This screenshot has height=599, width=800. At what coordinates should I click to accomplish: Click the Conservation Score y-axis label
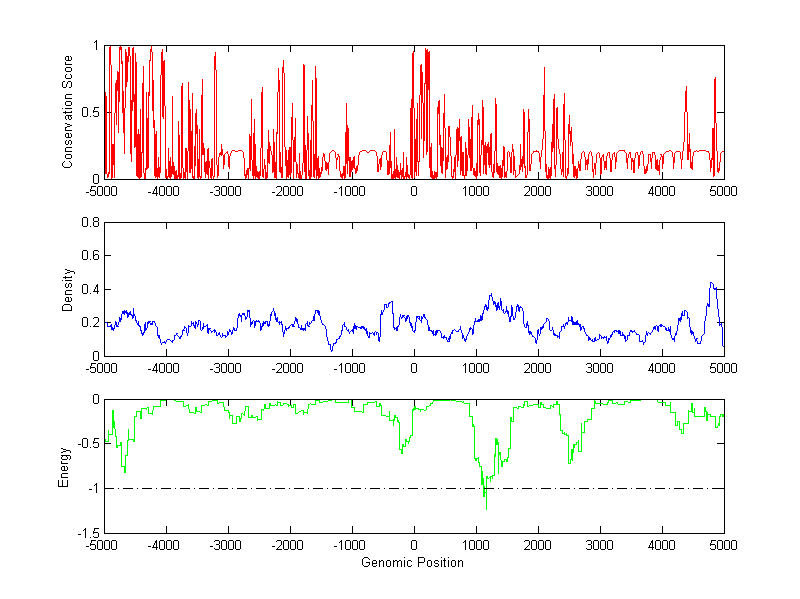(68, 112)
